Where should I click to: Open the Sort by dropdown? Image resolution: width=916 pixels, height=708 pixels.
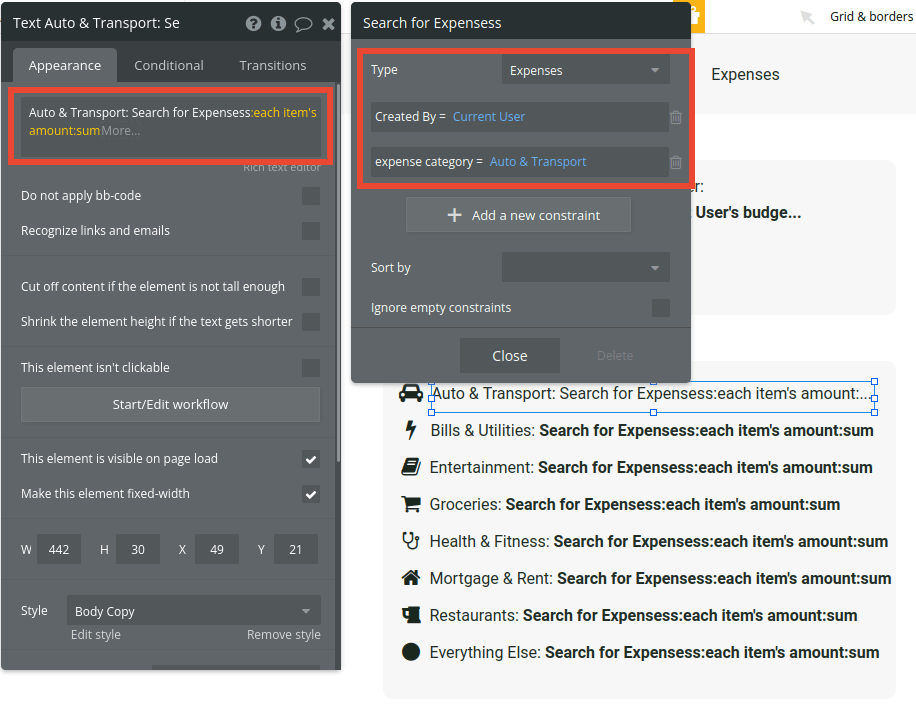coord(585,268)
